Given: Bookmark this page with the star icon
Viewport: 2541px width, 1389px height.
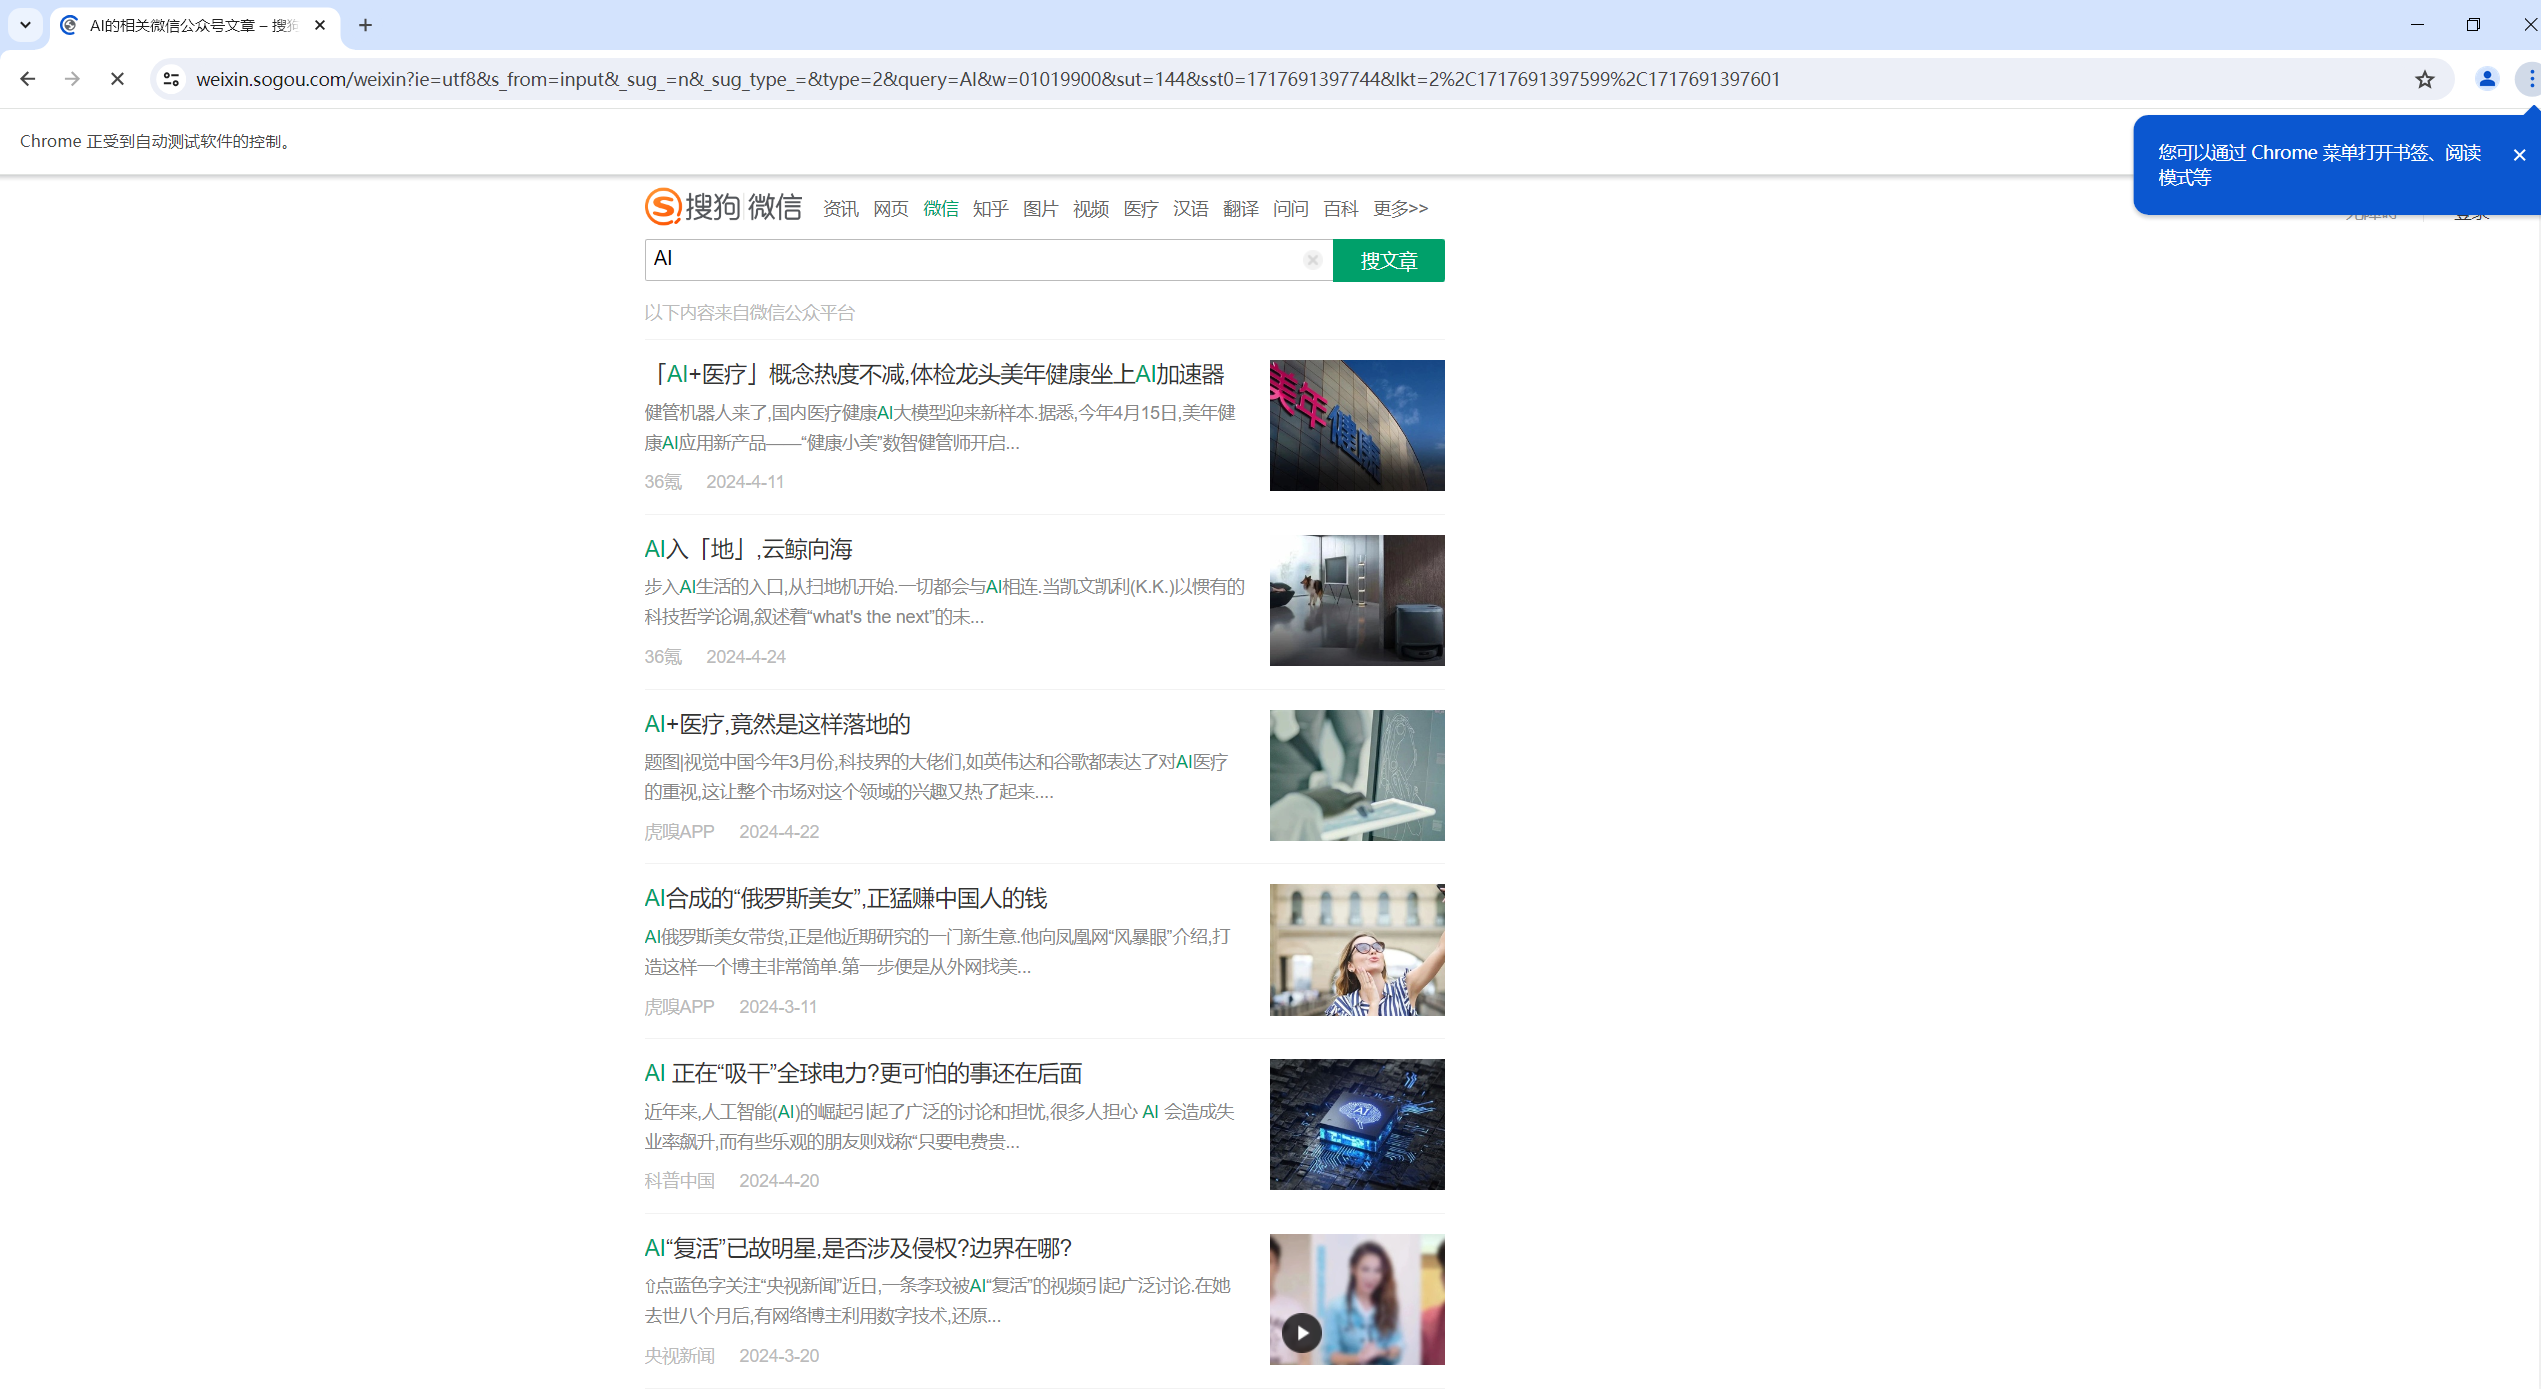Looking at the screenshot, I should (x=2424, y=79).
